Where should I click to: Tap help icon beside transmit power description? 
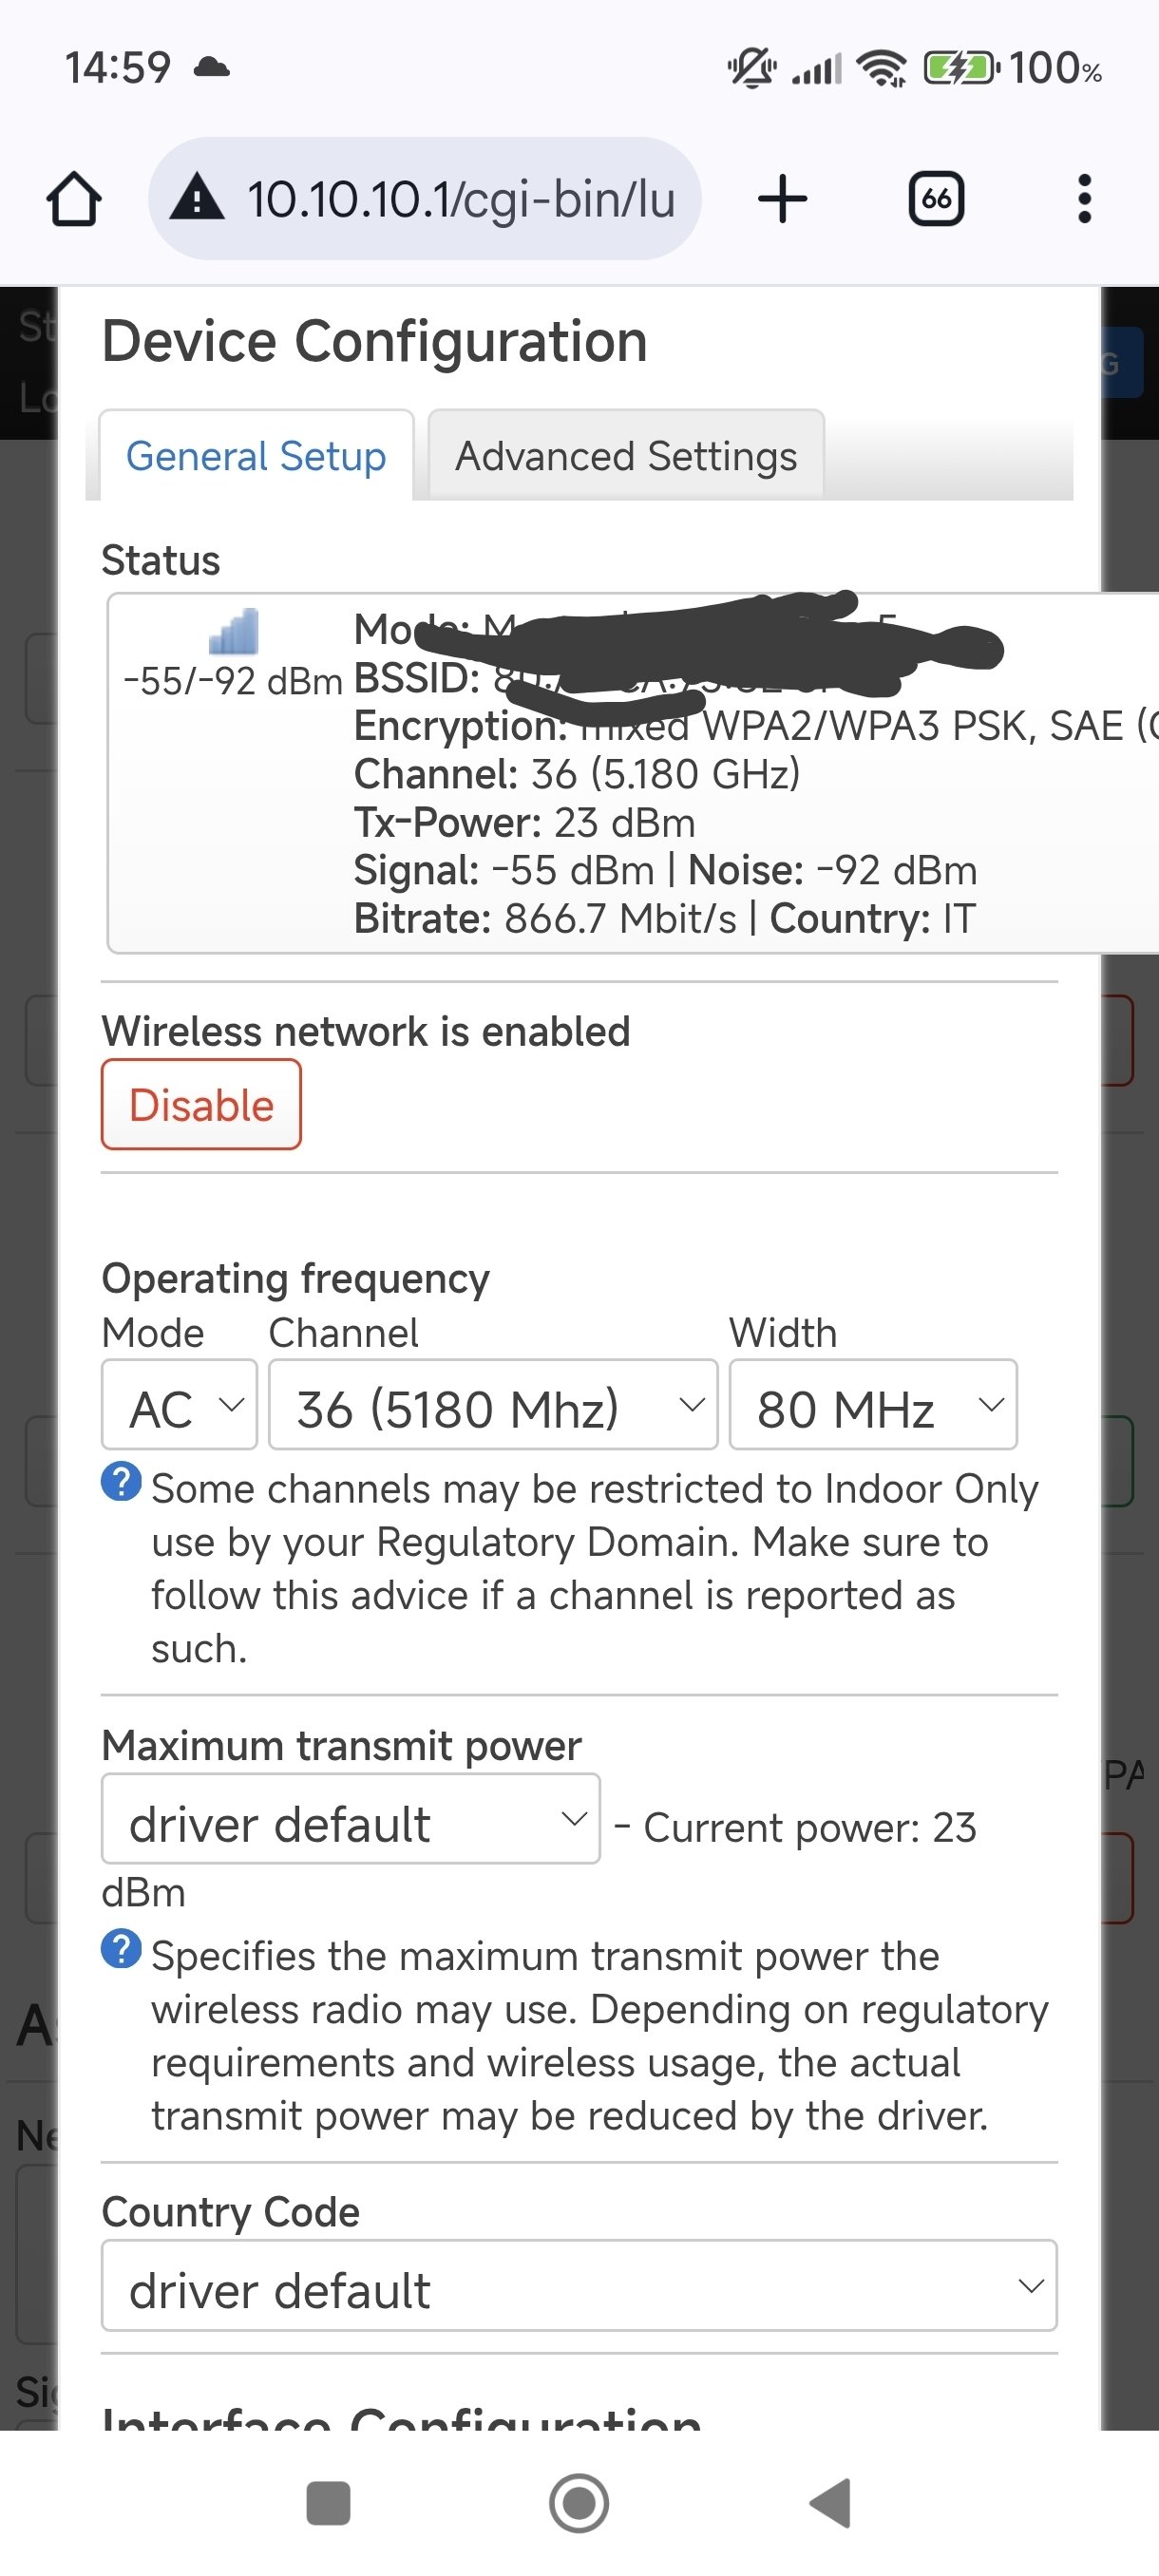(121, 1948)
